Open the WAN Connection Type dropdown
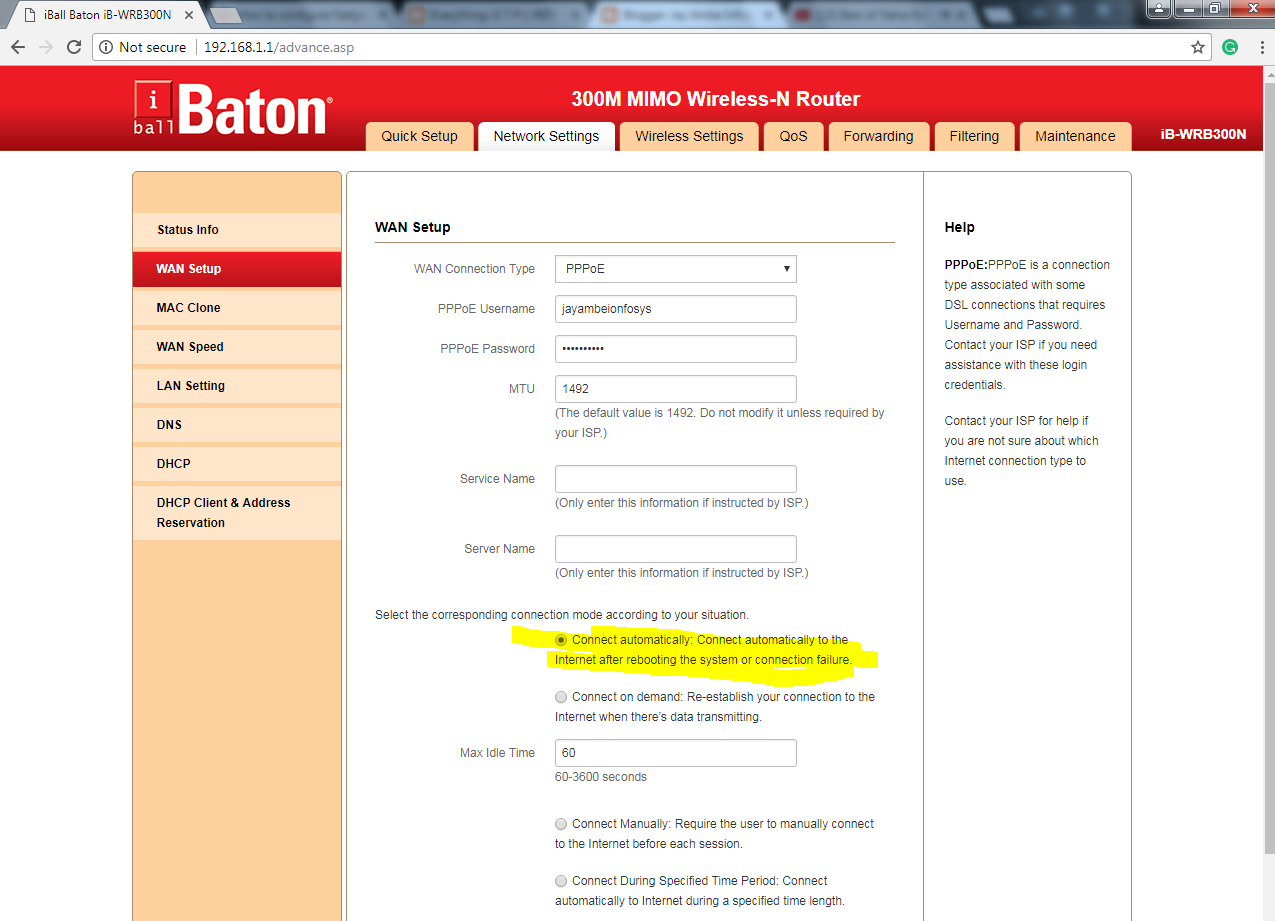 [x=675, y=268]
